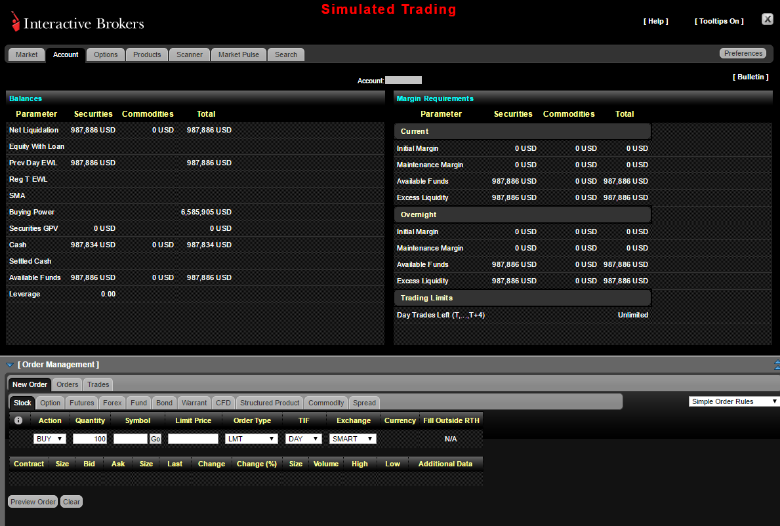Choose the Futures instrument tab

point(82,403)
